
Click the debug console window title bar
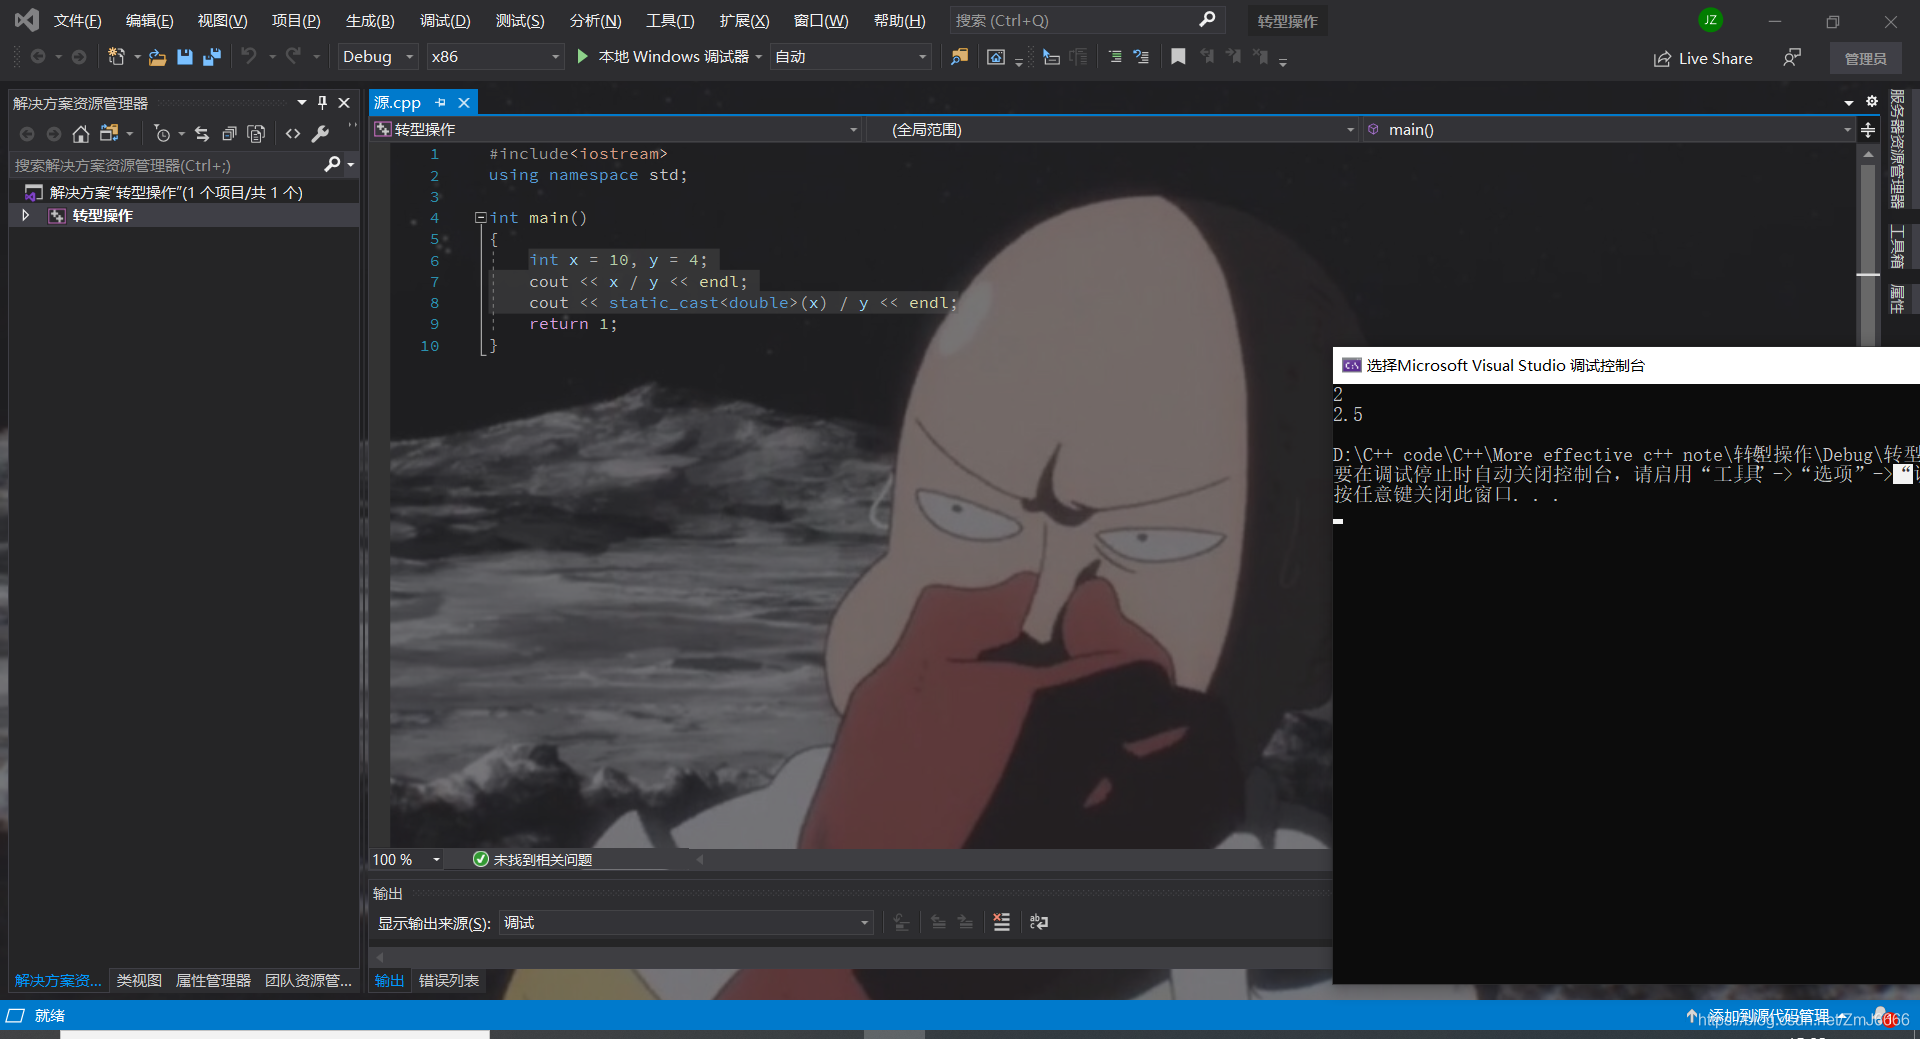[x=1626, y=365]
